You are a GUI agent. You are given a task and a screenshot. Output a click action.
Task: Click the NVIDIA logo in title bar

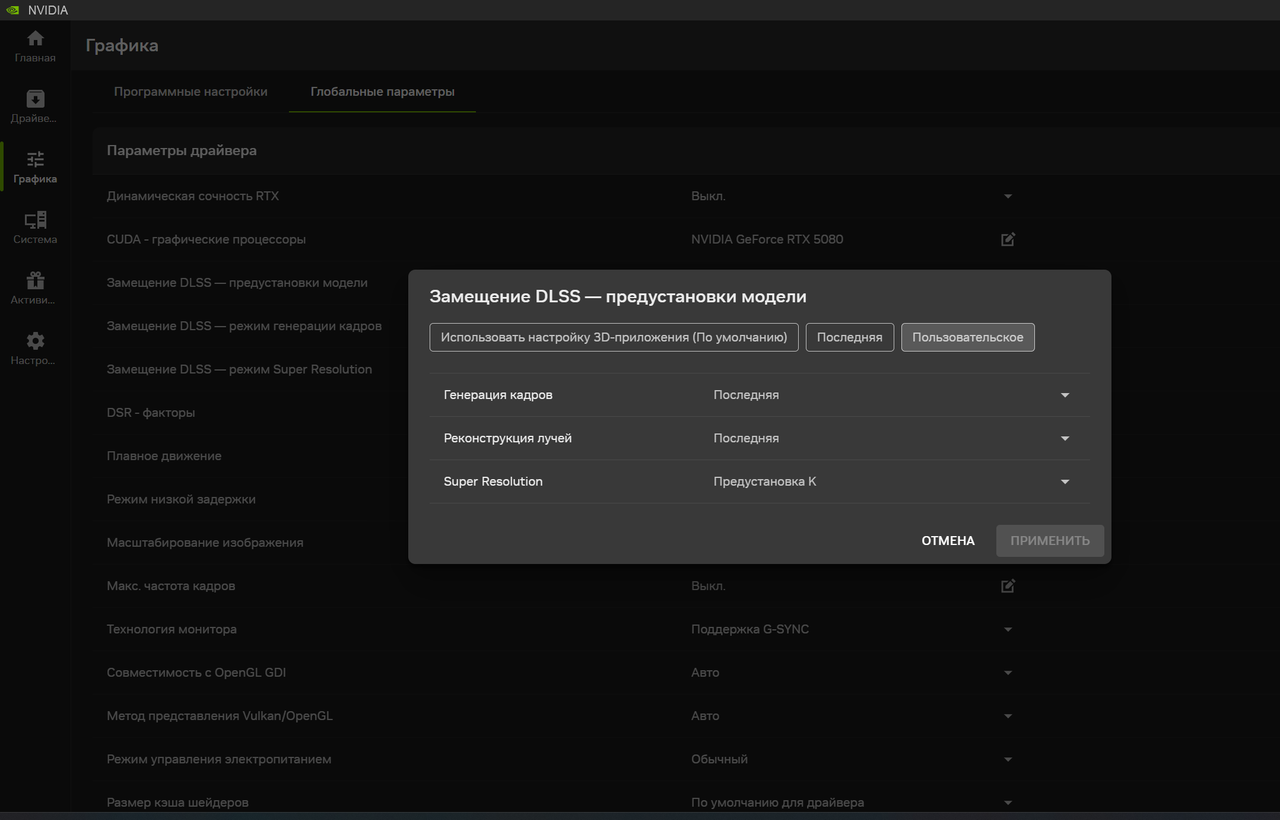[12, 10]
